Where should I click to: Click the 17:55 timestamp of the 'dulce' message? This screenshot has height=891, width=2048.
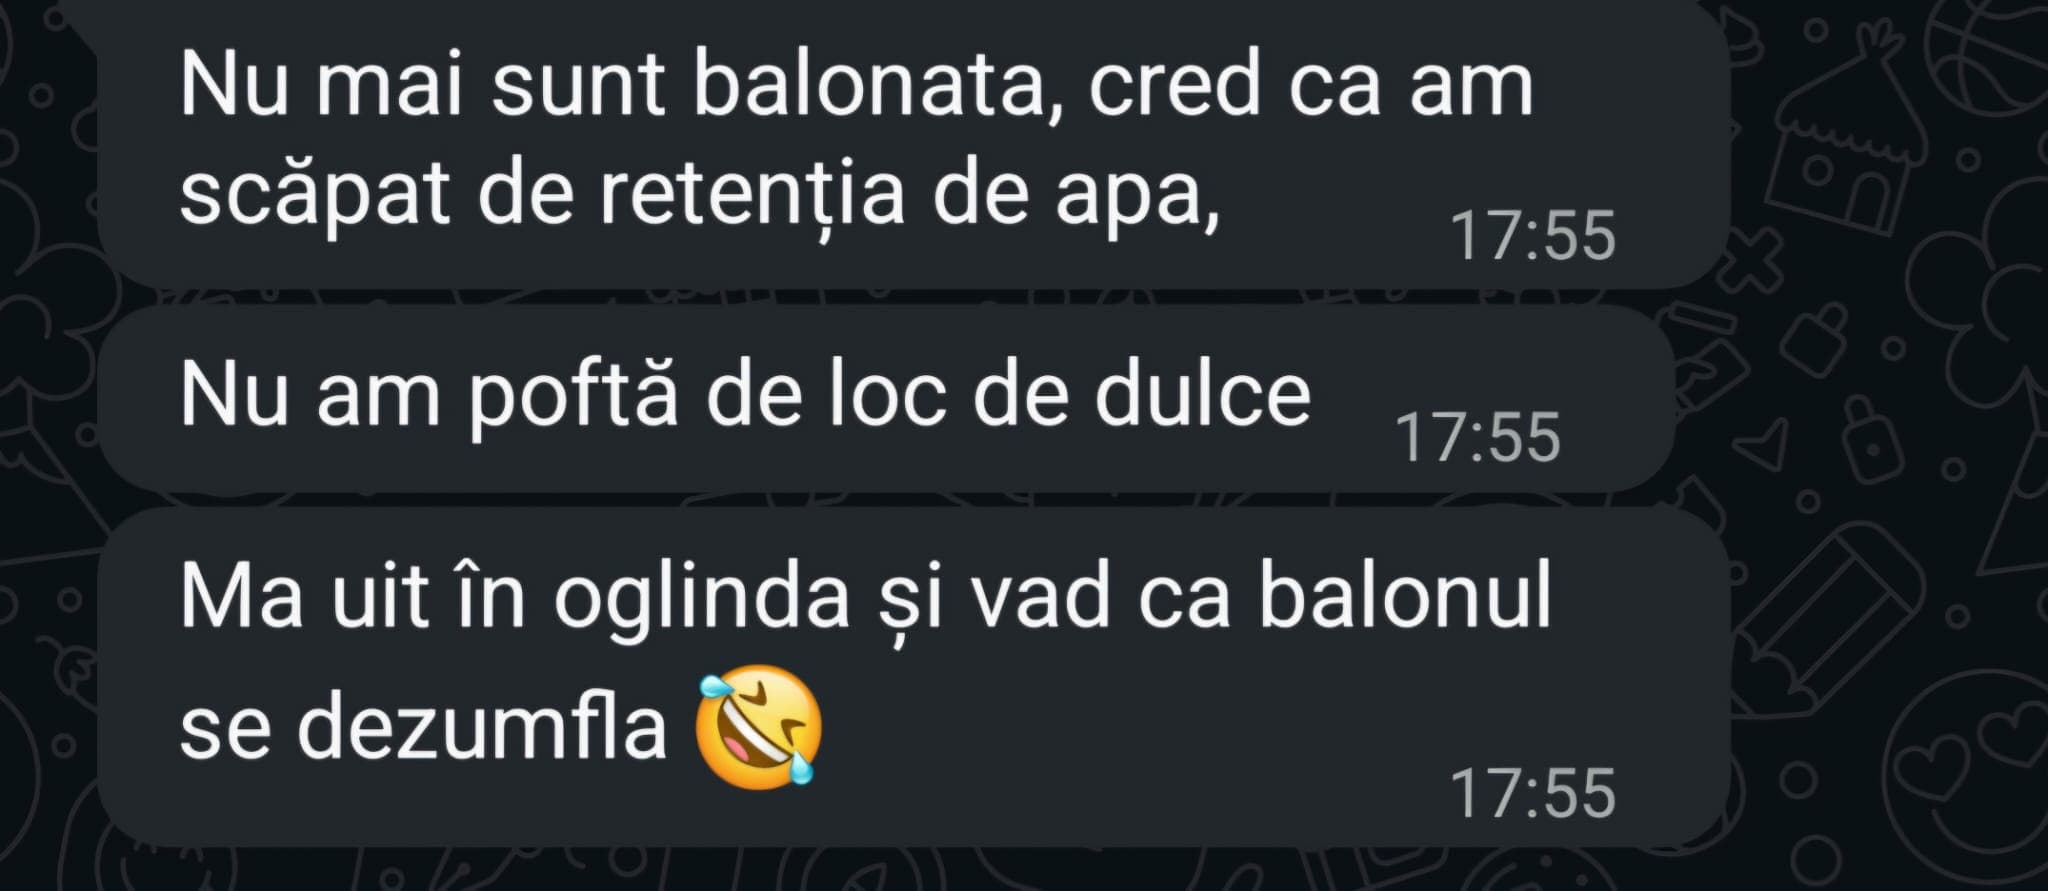1477,438
